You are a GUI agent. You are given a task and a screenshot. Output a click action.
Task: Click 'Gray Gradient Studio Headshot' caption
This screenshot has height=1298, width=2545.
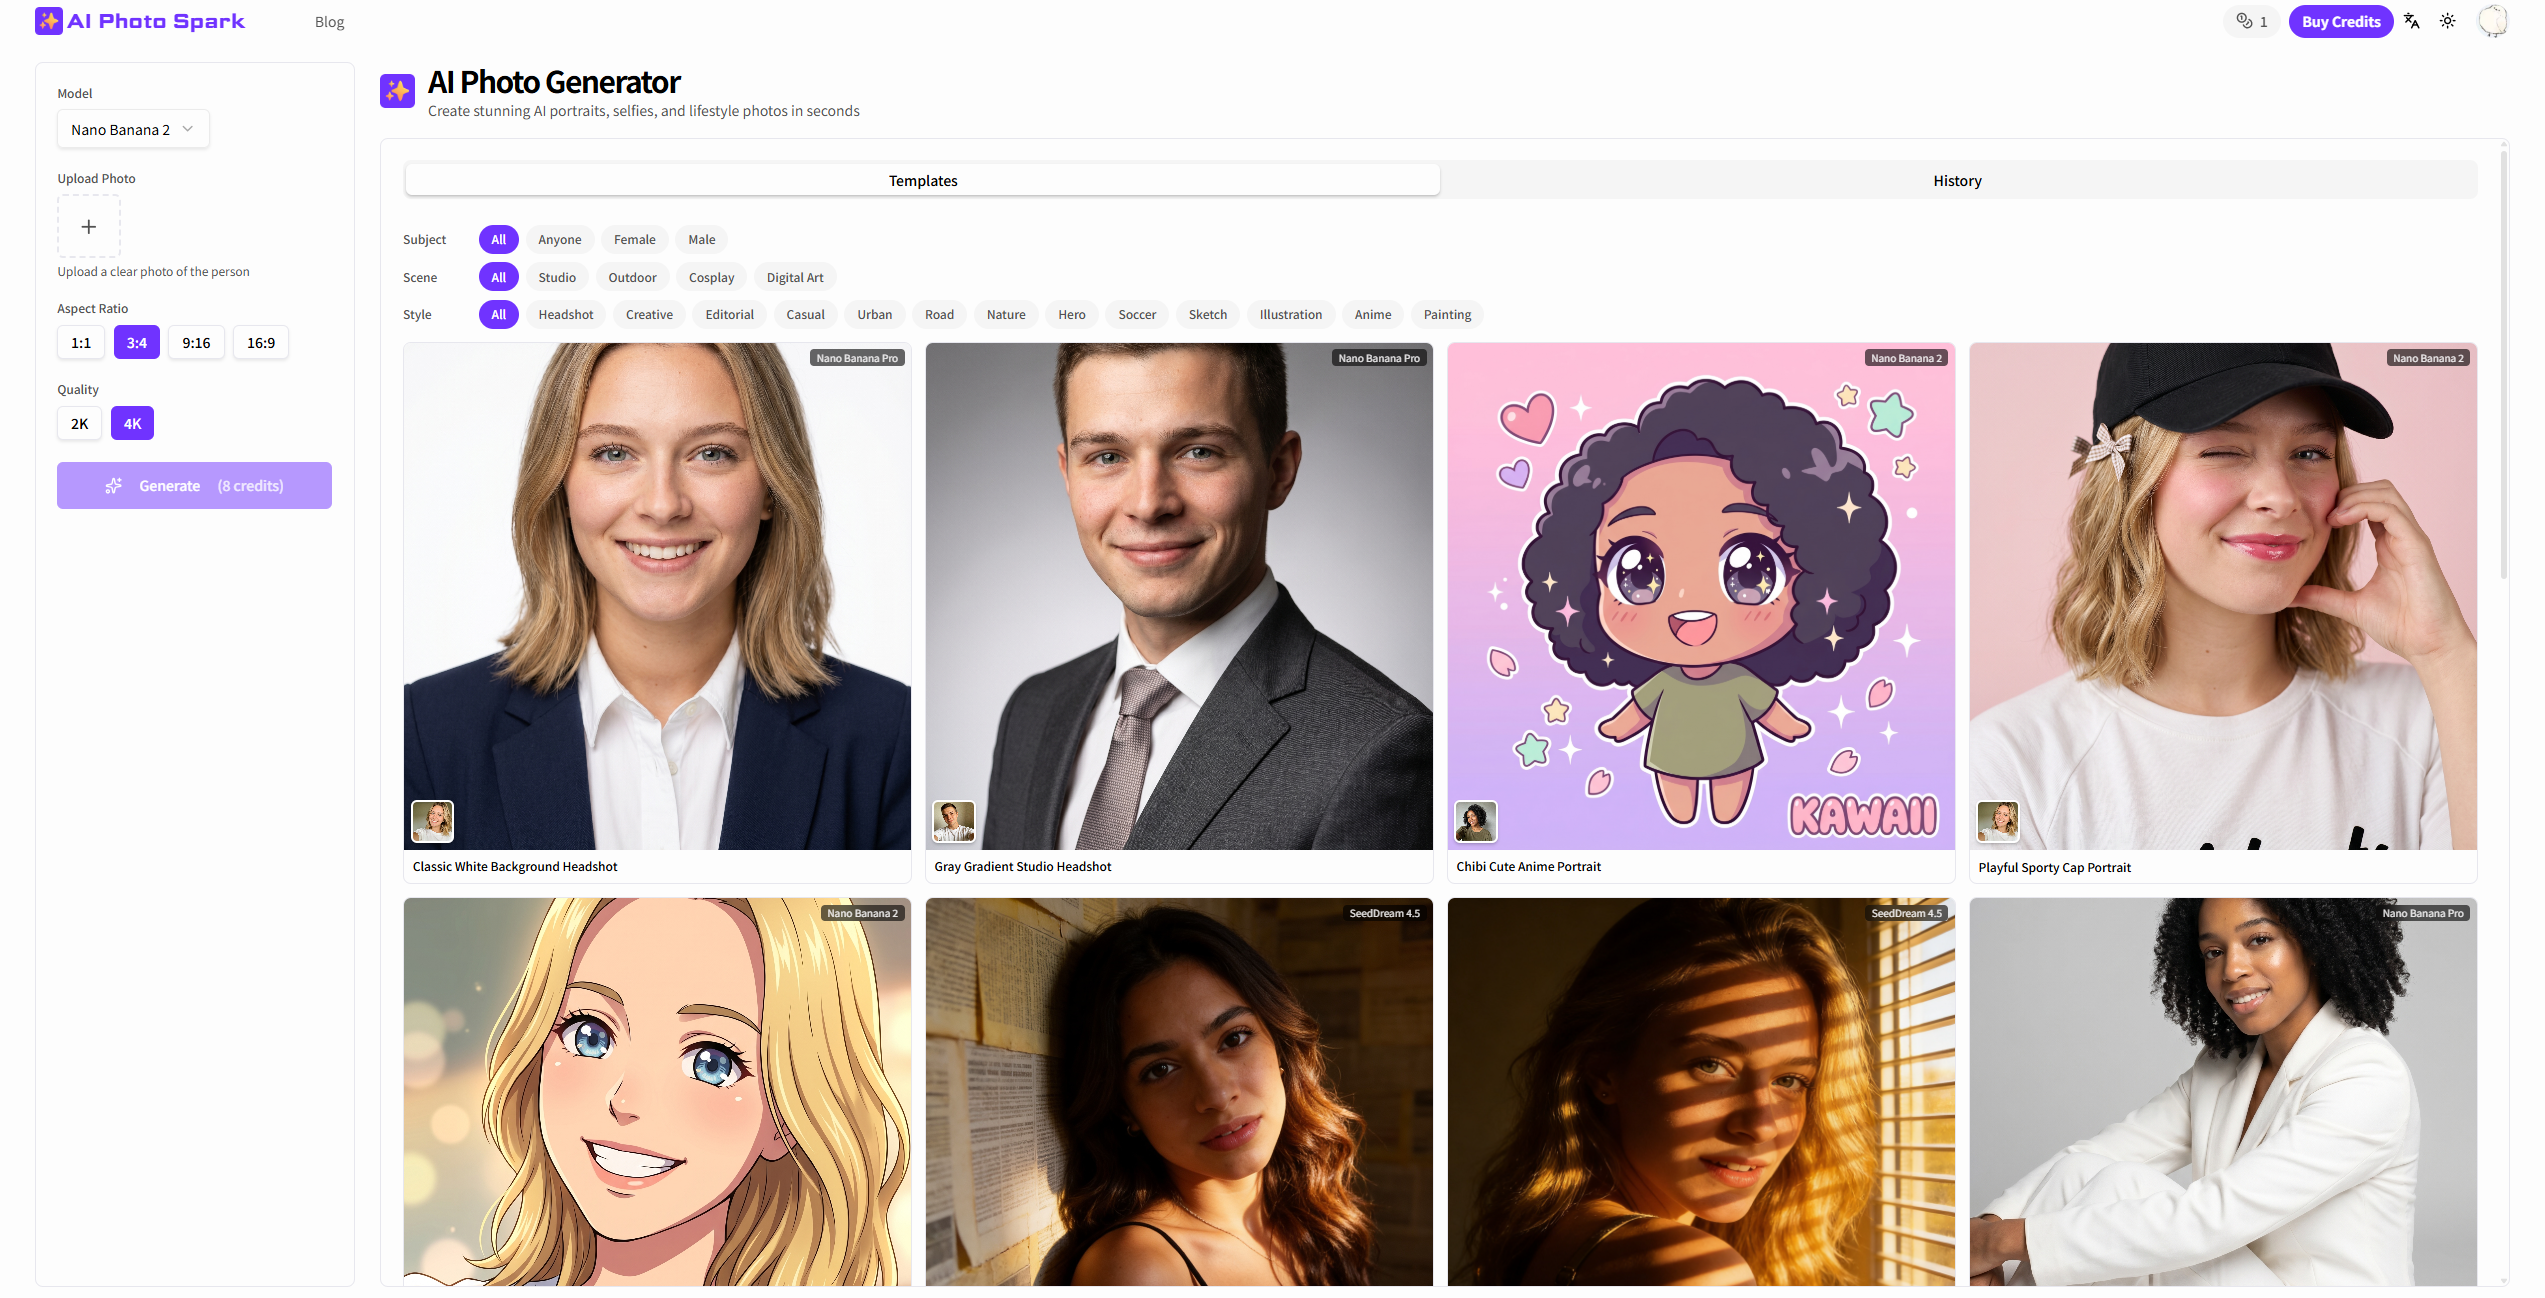pyautogui.click(x=1022, y=867)
